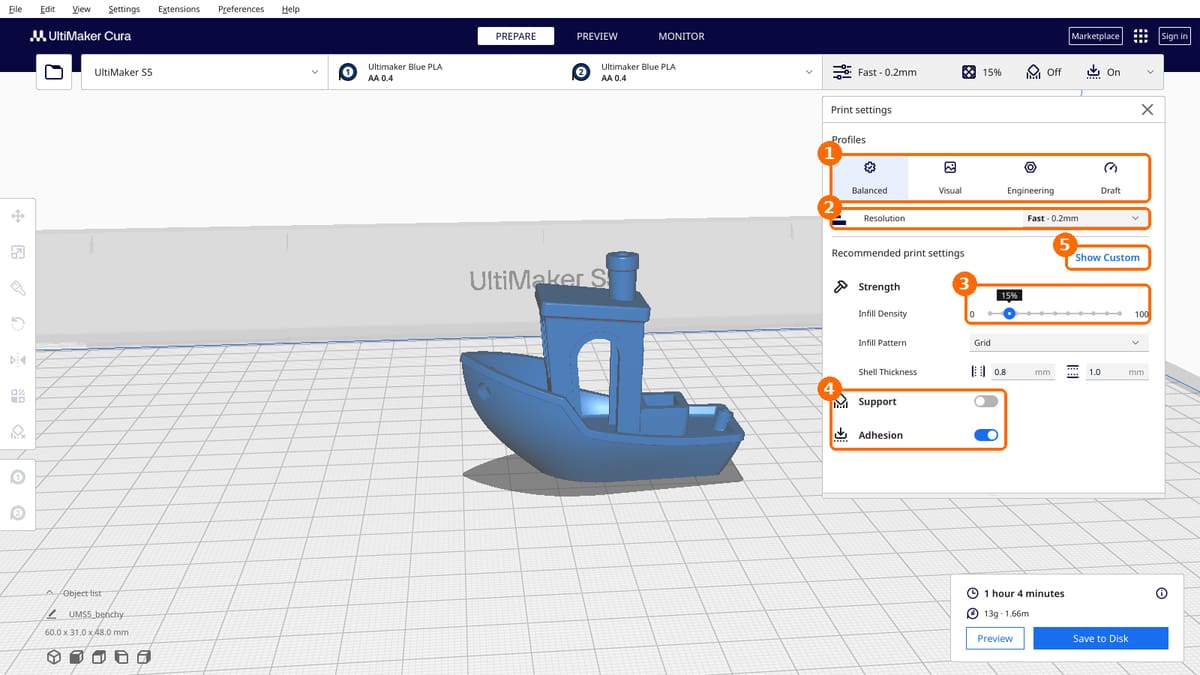Click the Fast - 0.2mm profile sliders icon
1200x675 pixels.
point(842,72)
